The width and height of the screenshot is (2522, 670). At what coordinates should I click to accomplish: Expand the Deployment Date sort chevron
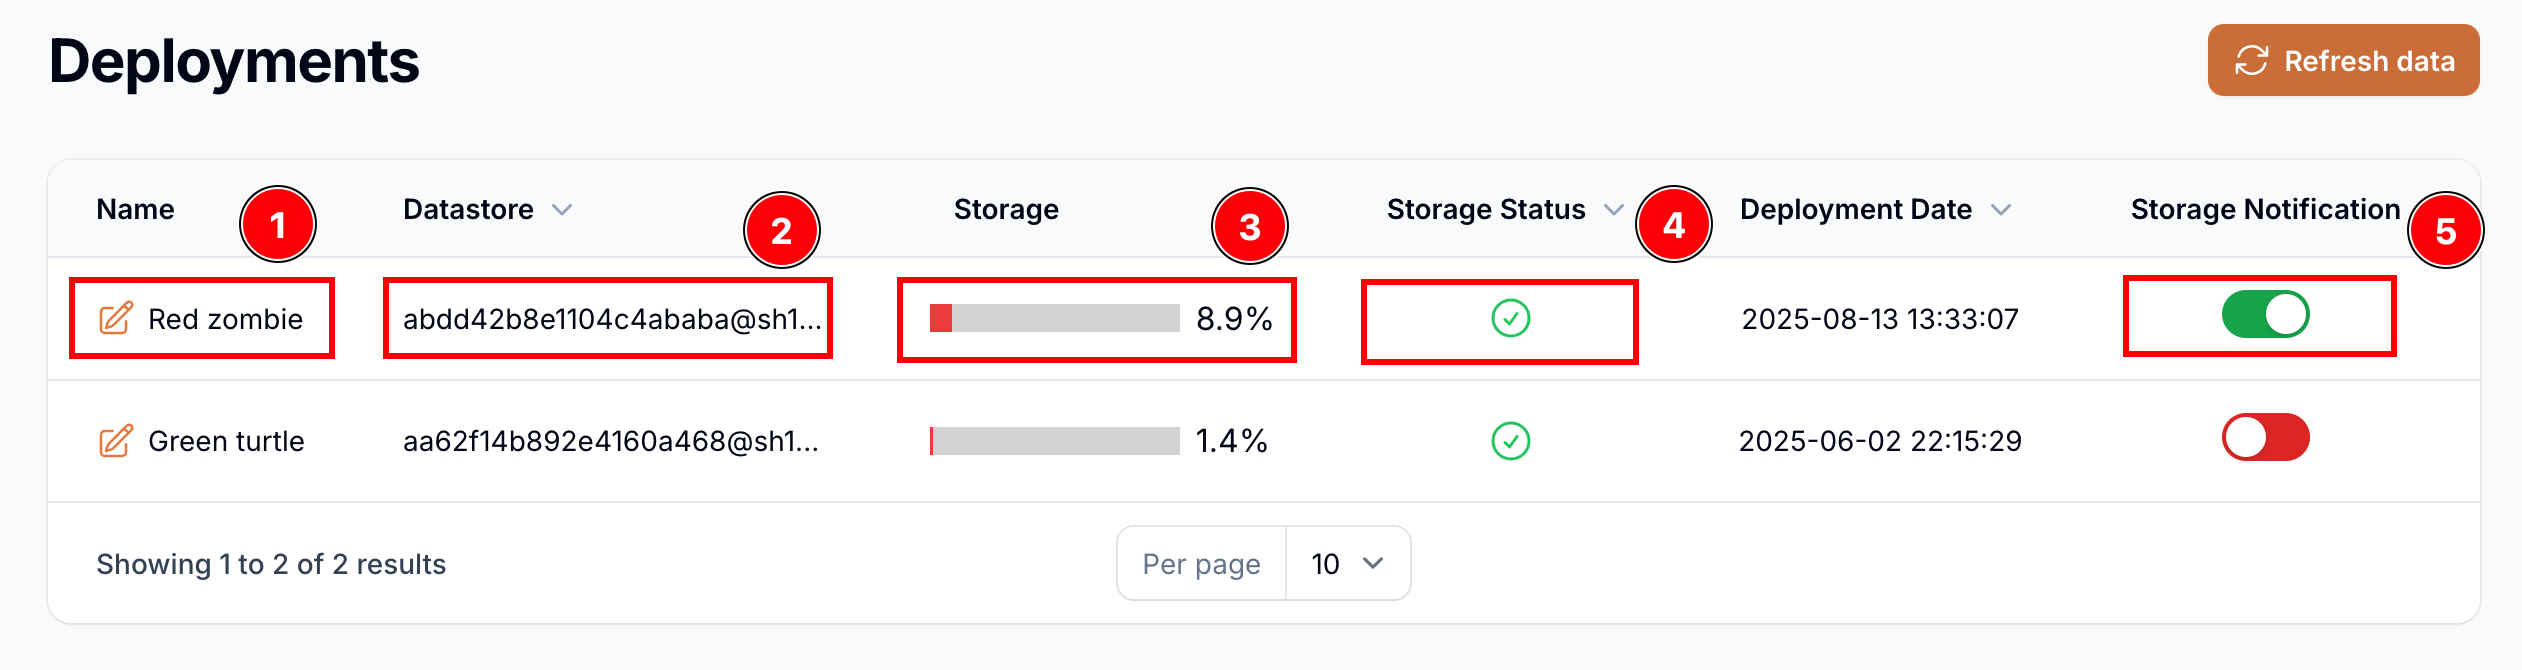pos(2000,210)
